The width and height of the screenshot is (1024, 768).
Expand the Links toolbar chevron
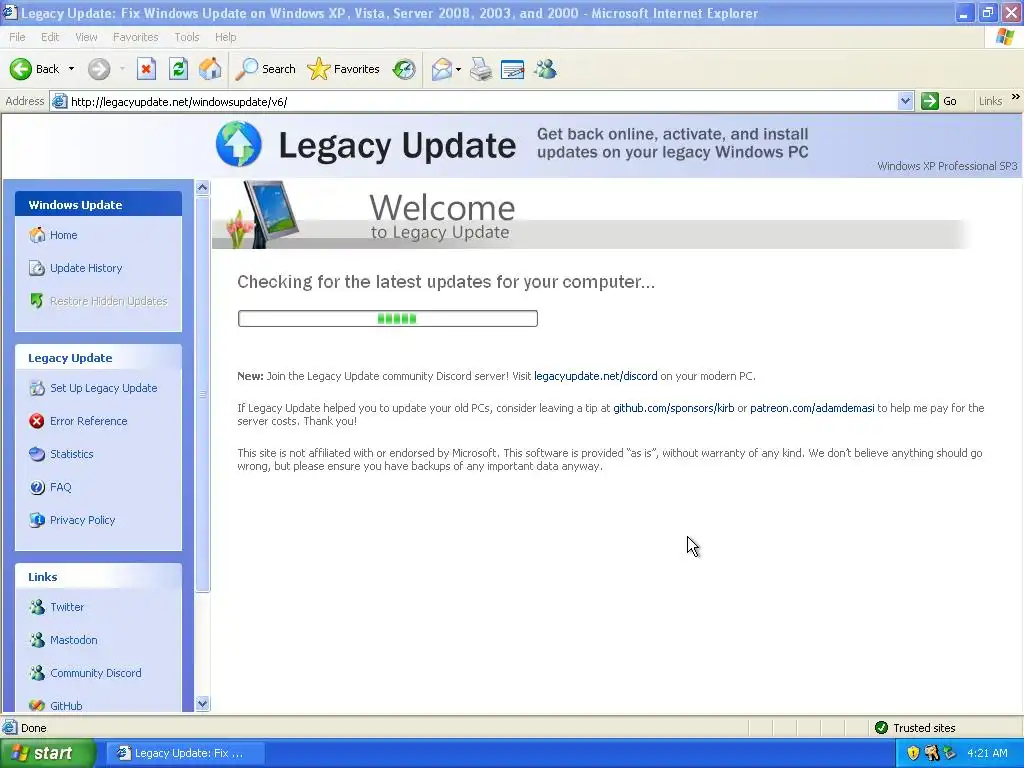[x=1016, y=97]
